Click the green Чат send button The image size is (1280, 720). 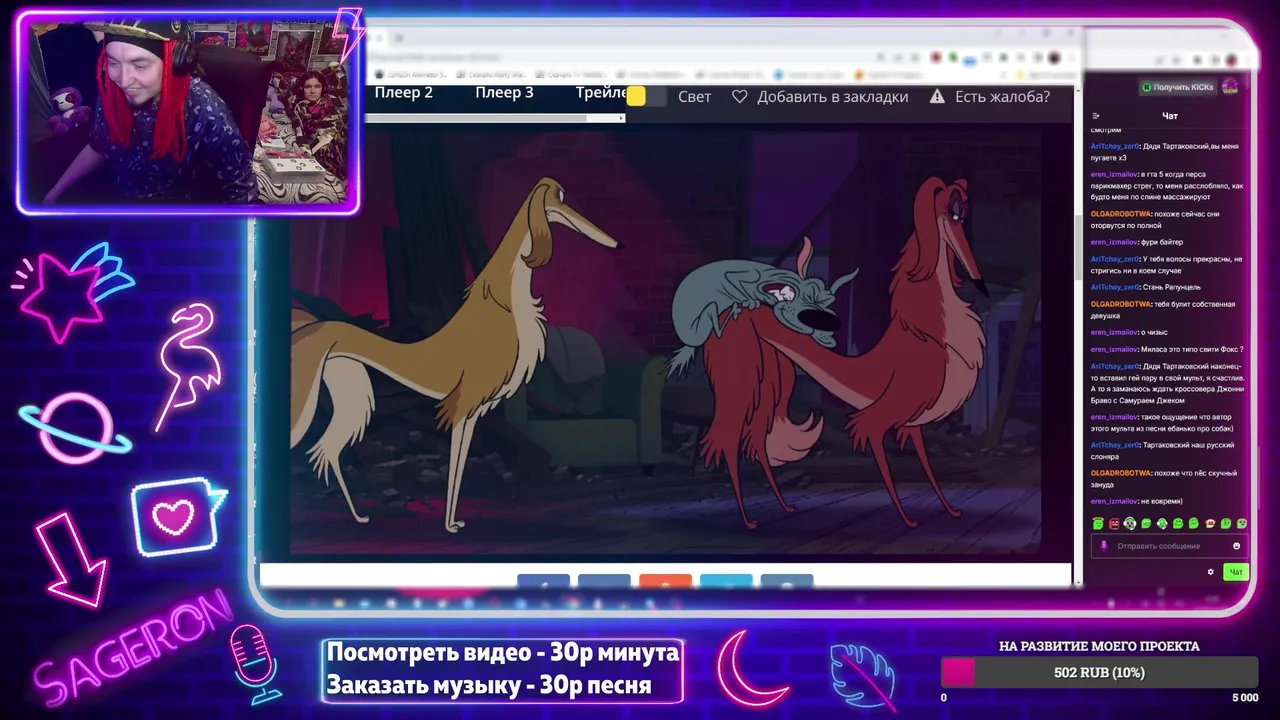coord(1236,572)
